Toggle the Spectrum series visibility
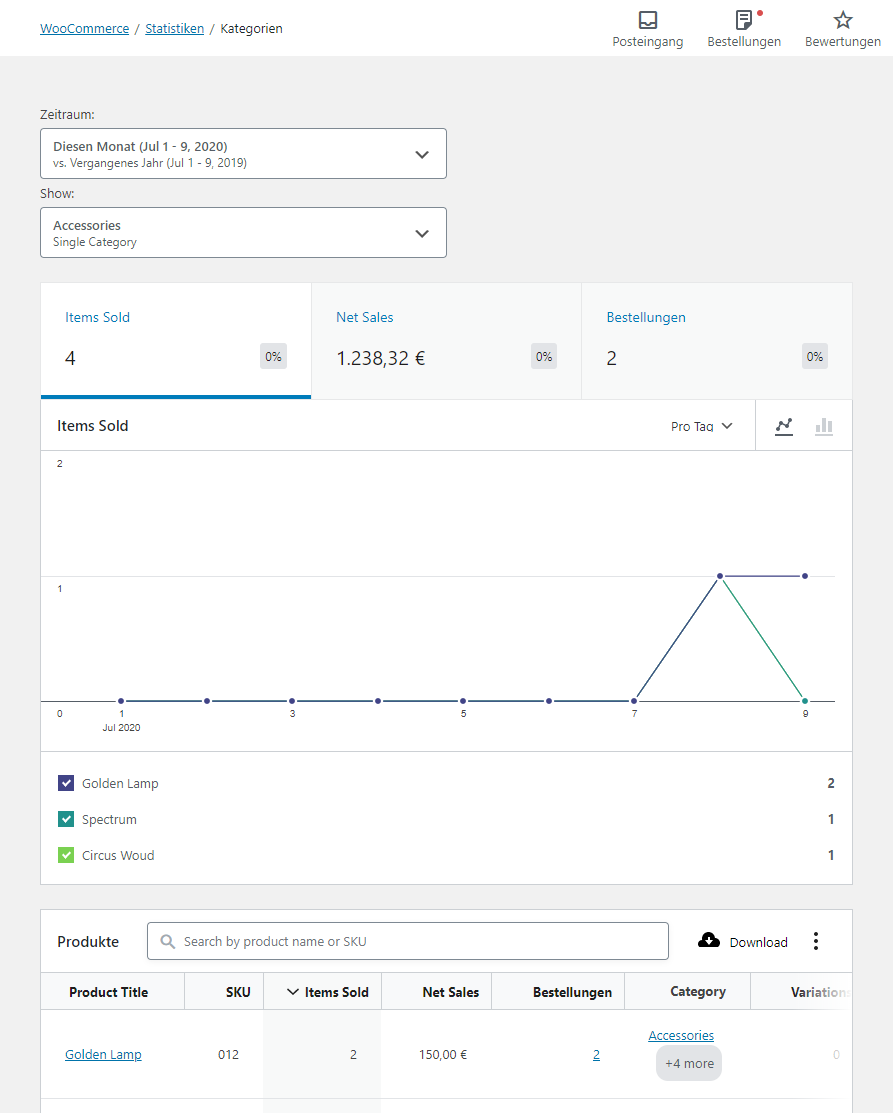This screenshot has width=893, height=1113. [x=65, y=819]
